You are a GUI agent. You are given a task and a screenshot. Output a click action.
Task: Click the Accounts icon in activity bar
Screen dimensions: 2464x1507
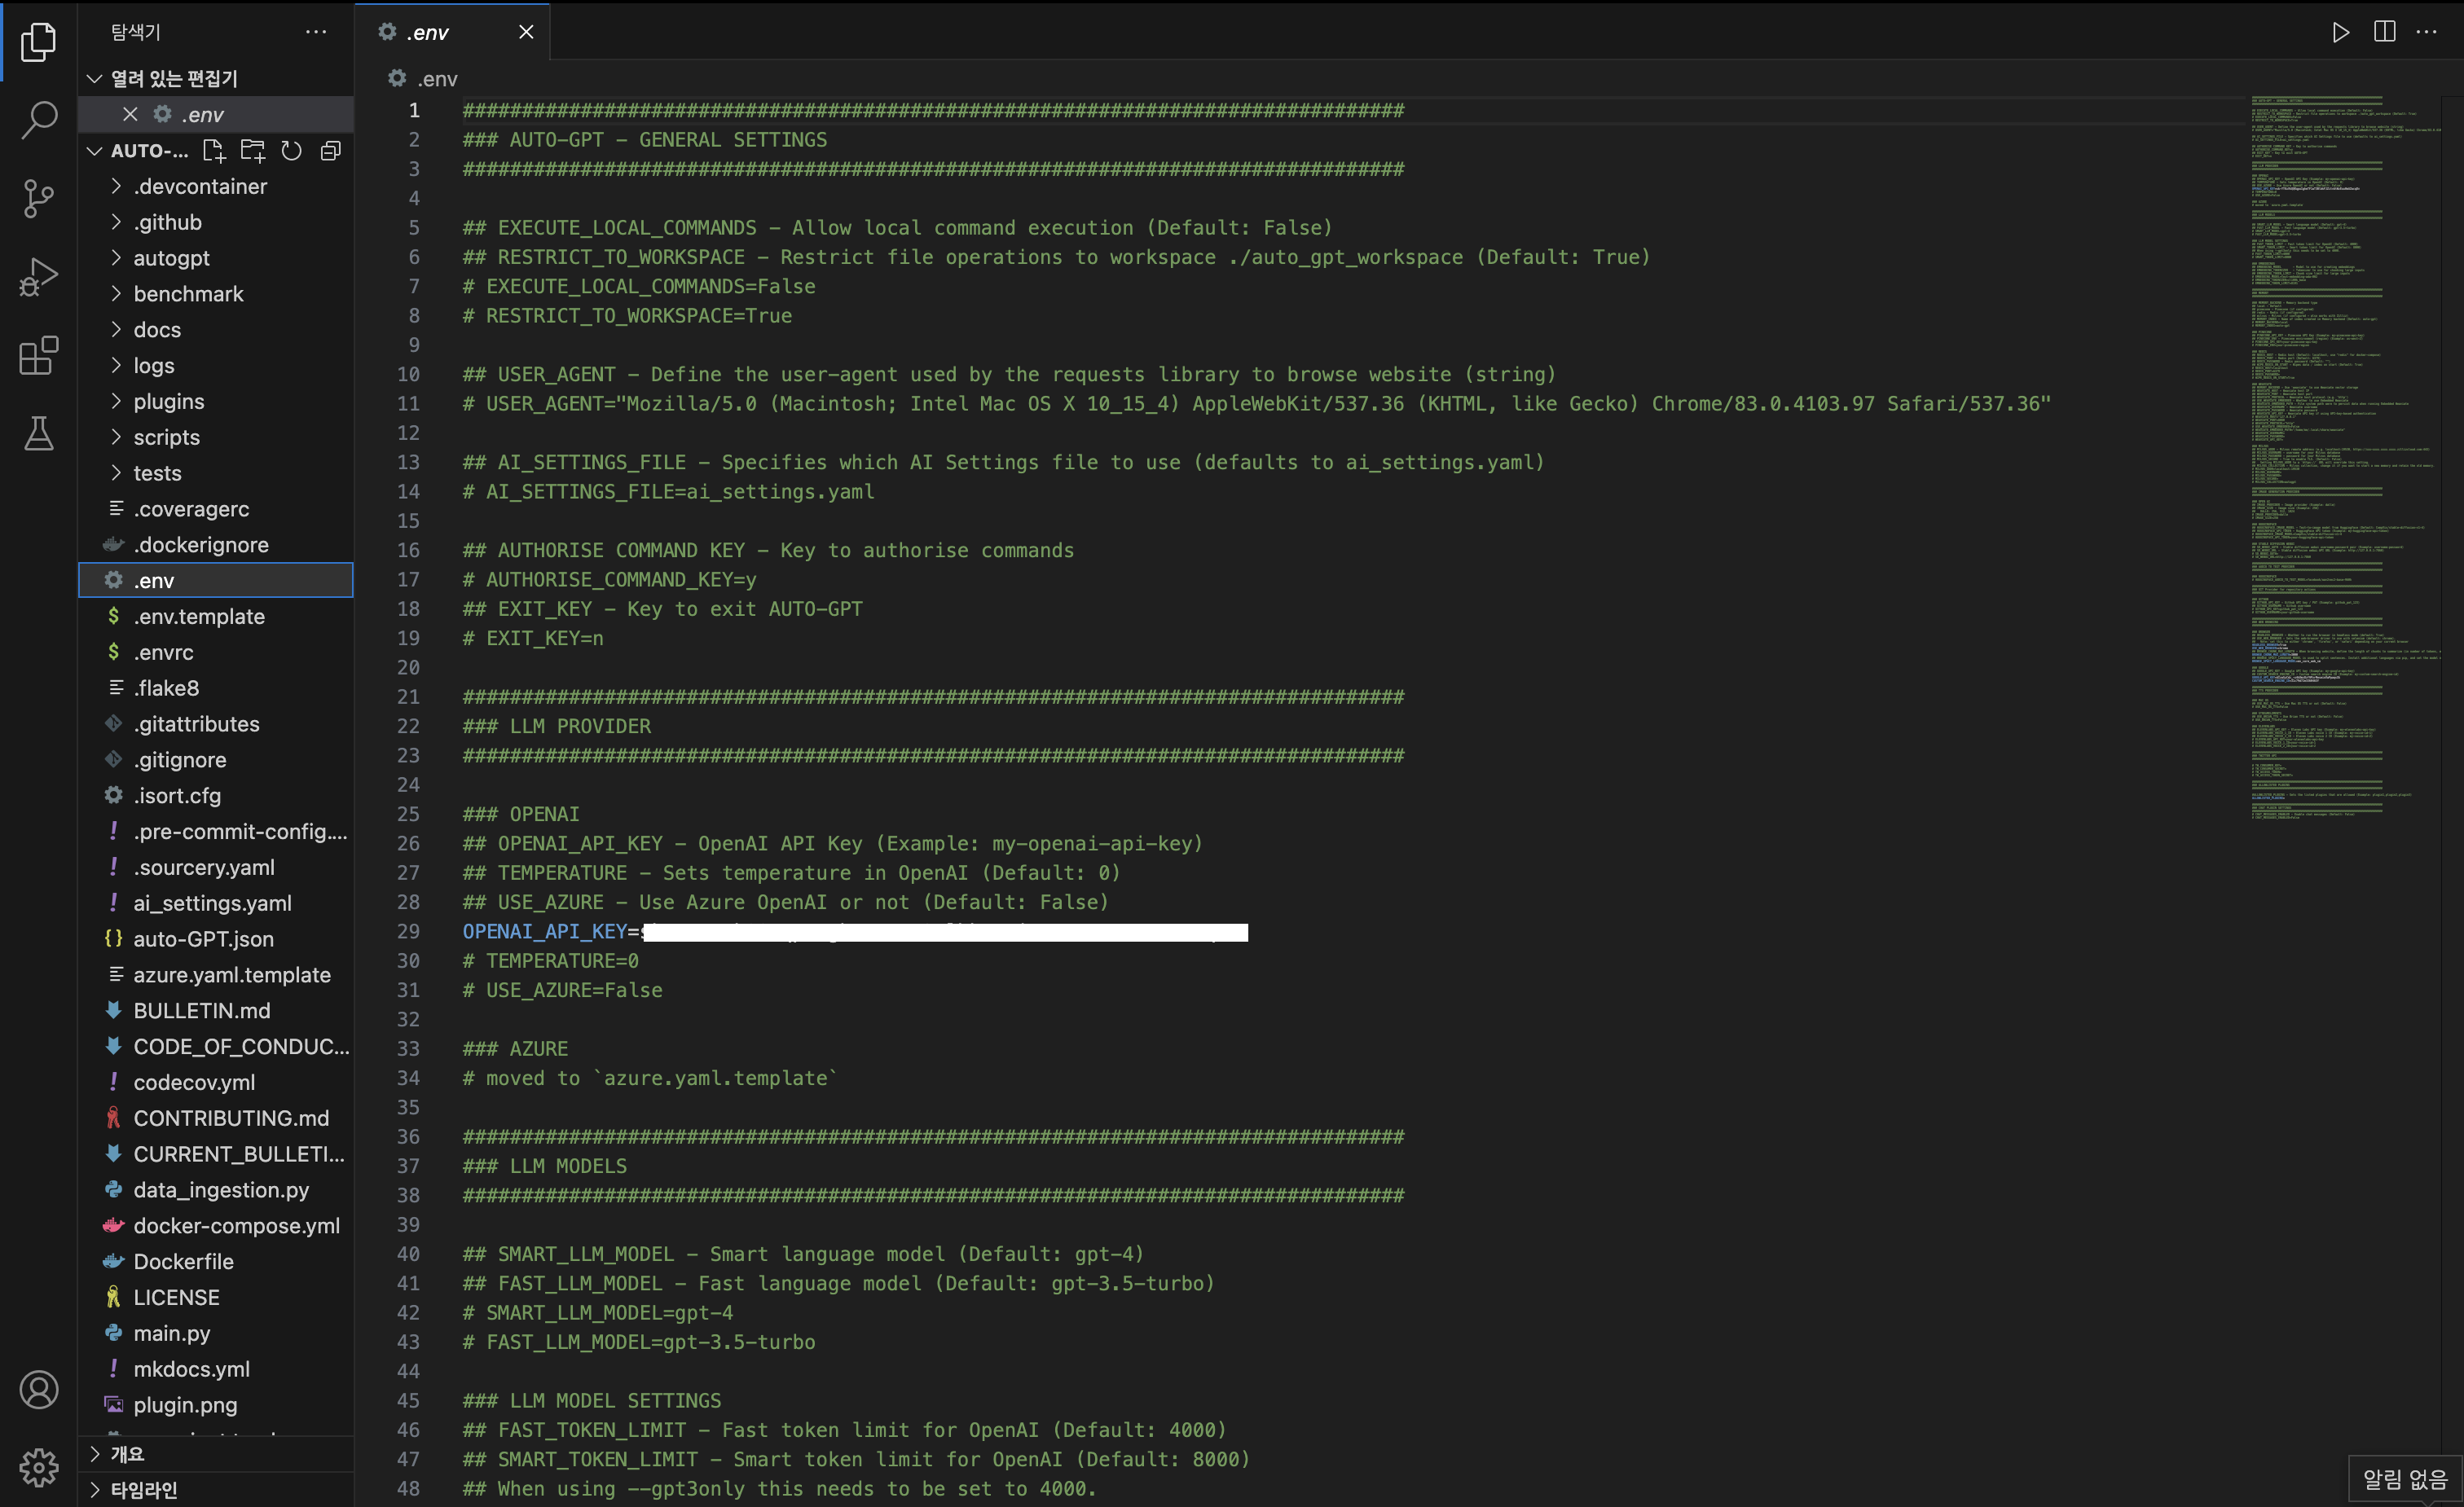point(39,1390)
